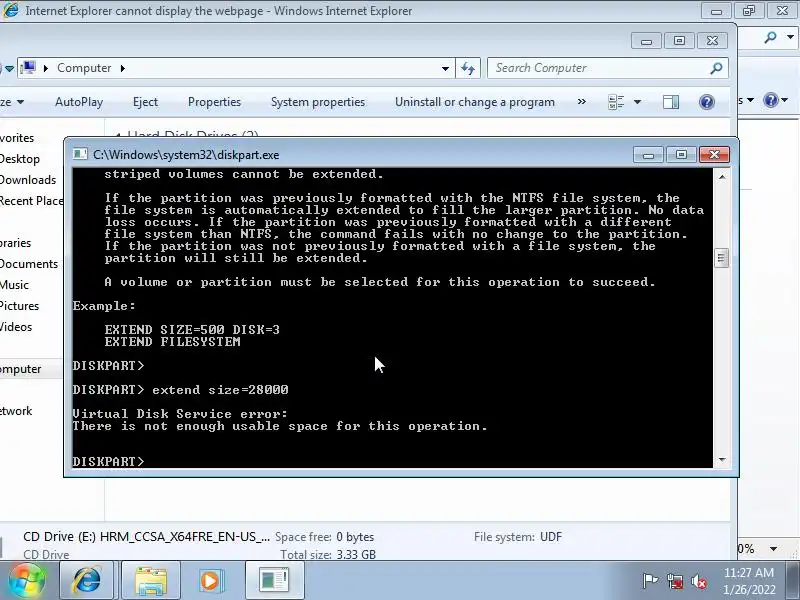
Task: Click the Internet Explorer title bar icon
Action: coord(11,10)
